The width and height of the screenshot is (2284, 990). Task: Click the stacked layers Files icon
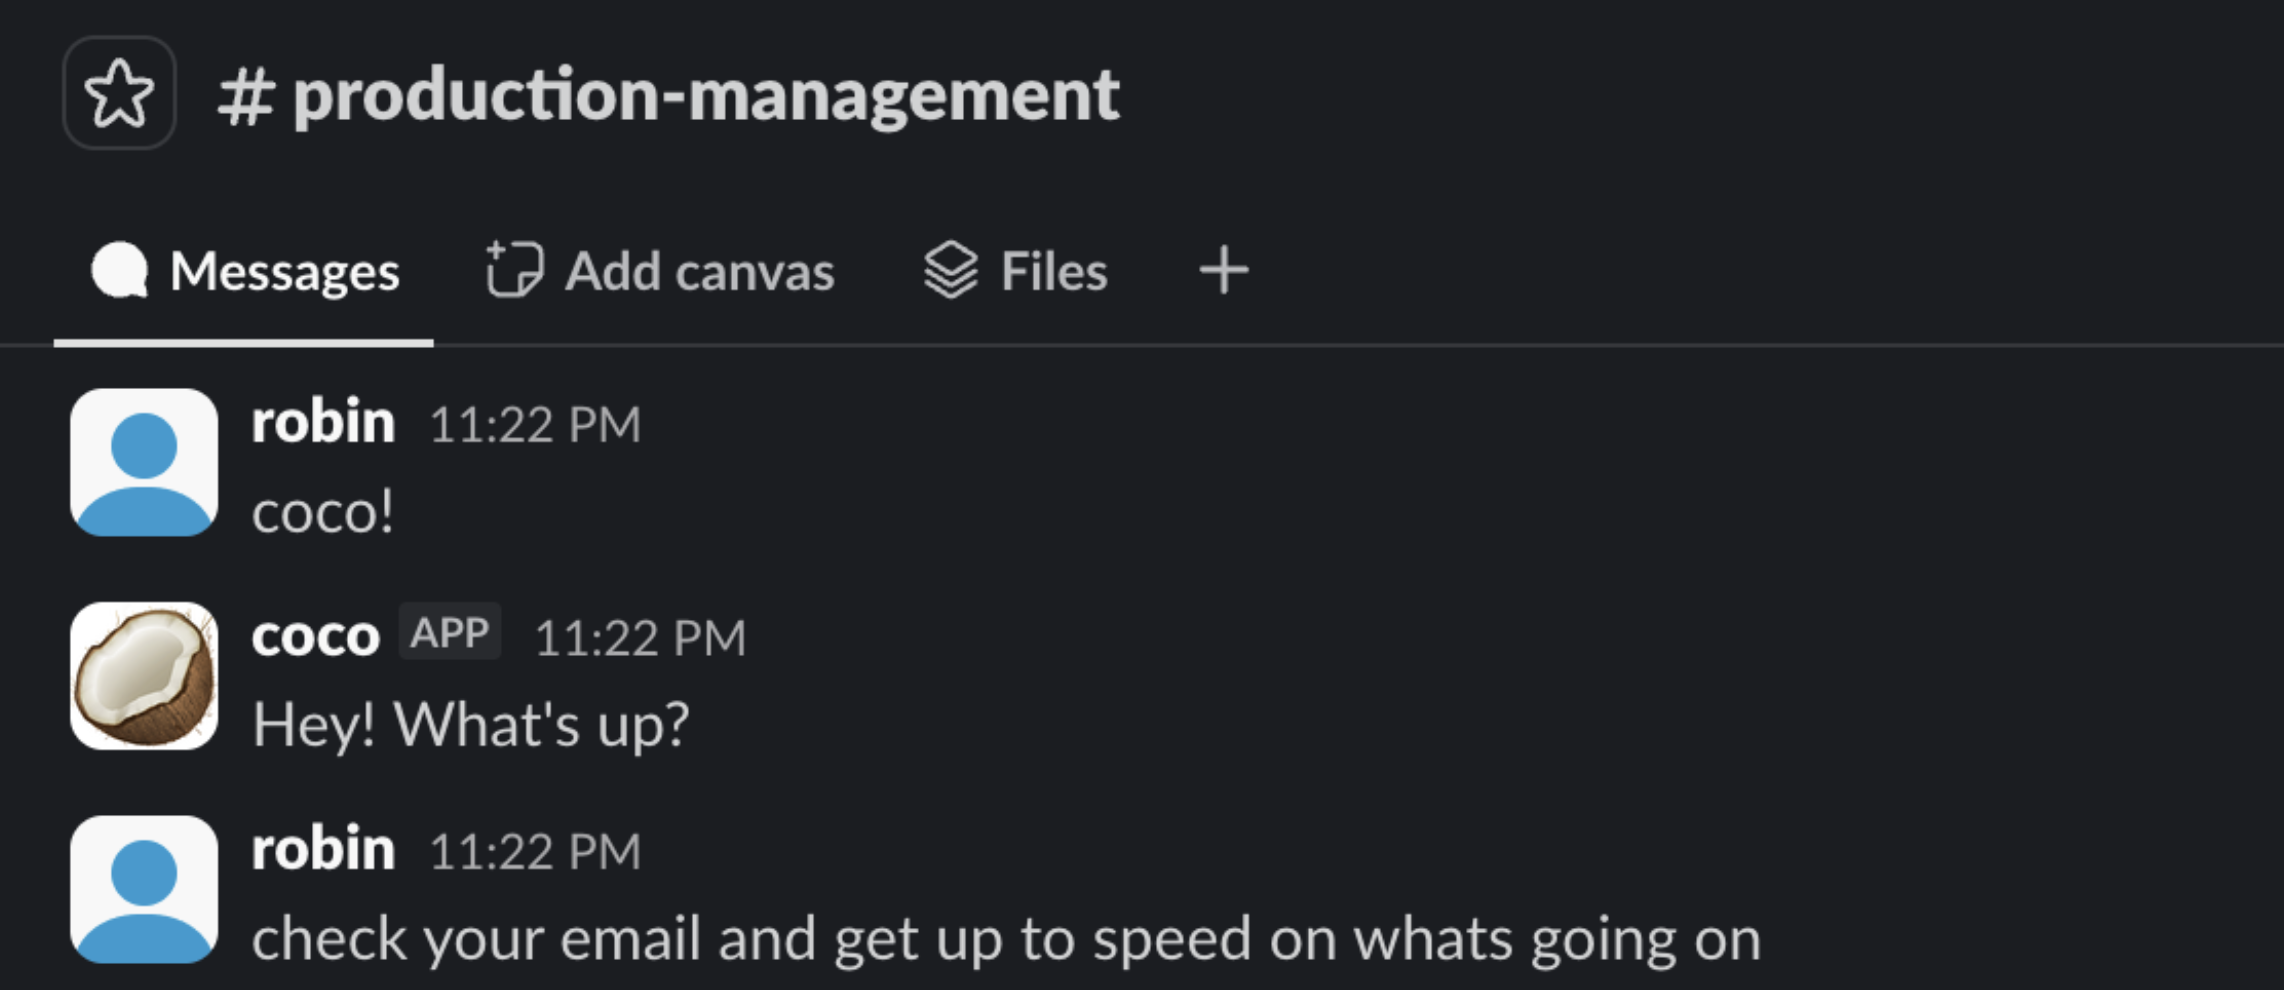(950, 270)
